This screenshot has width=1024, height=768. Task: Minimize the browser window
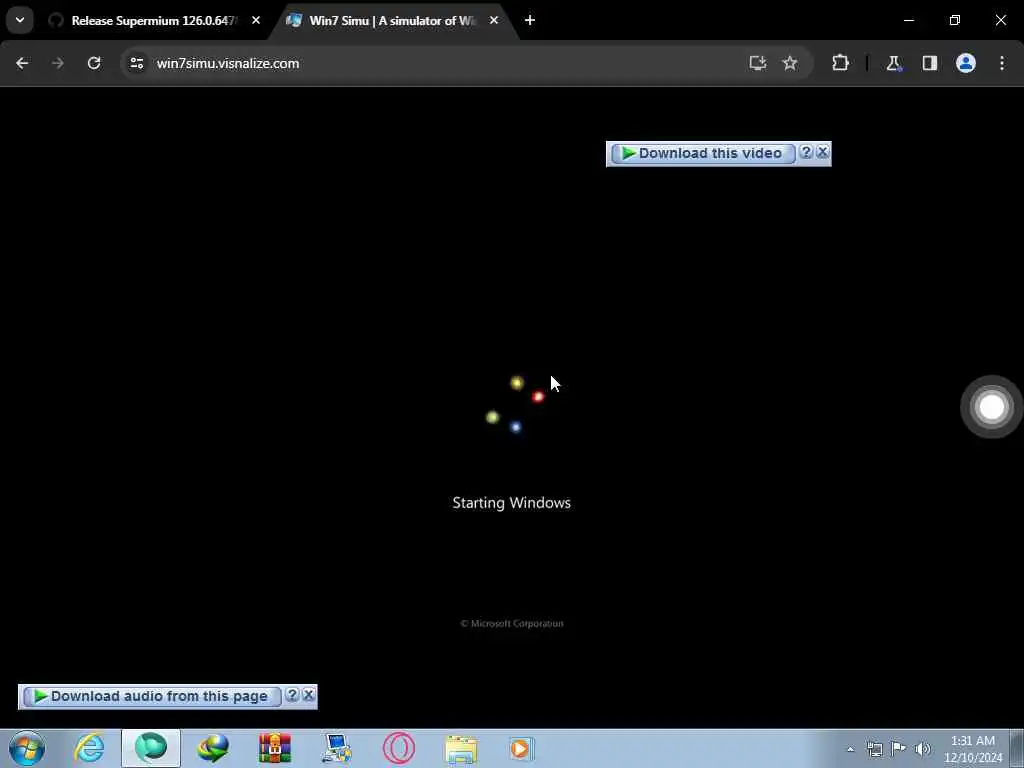tap(909, 20)
